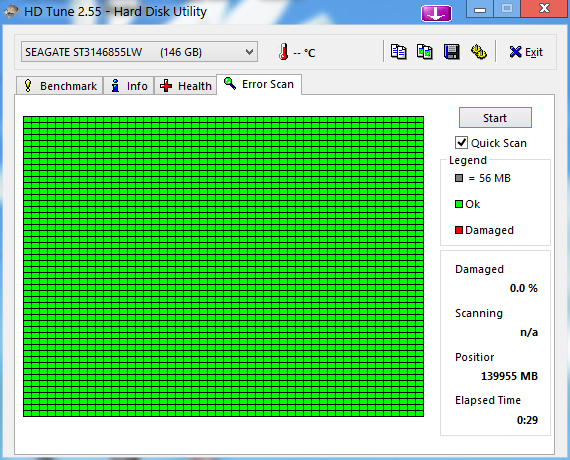Screen dimensions: 570x460
Task: Click the Exit button
Action: point(526,52)
